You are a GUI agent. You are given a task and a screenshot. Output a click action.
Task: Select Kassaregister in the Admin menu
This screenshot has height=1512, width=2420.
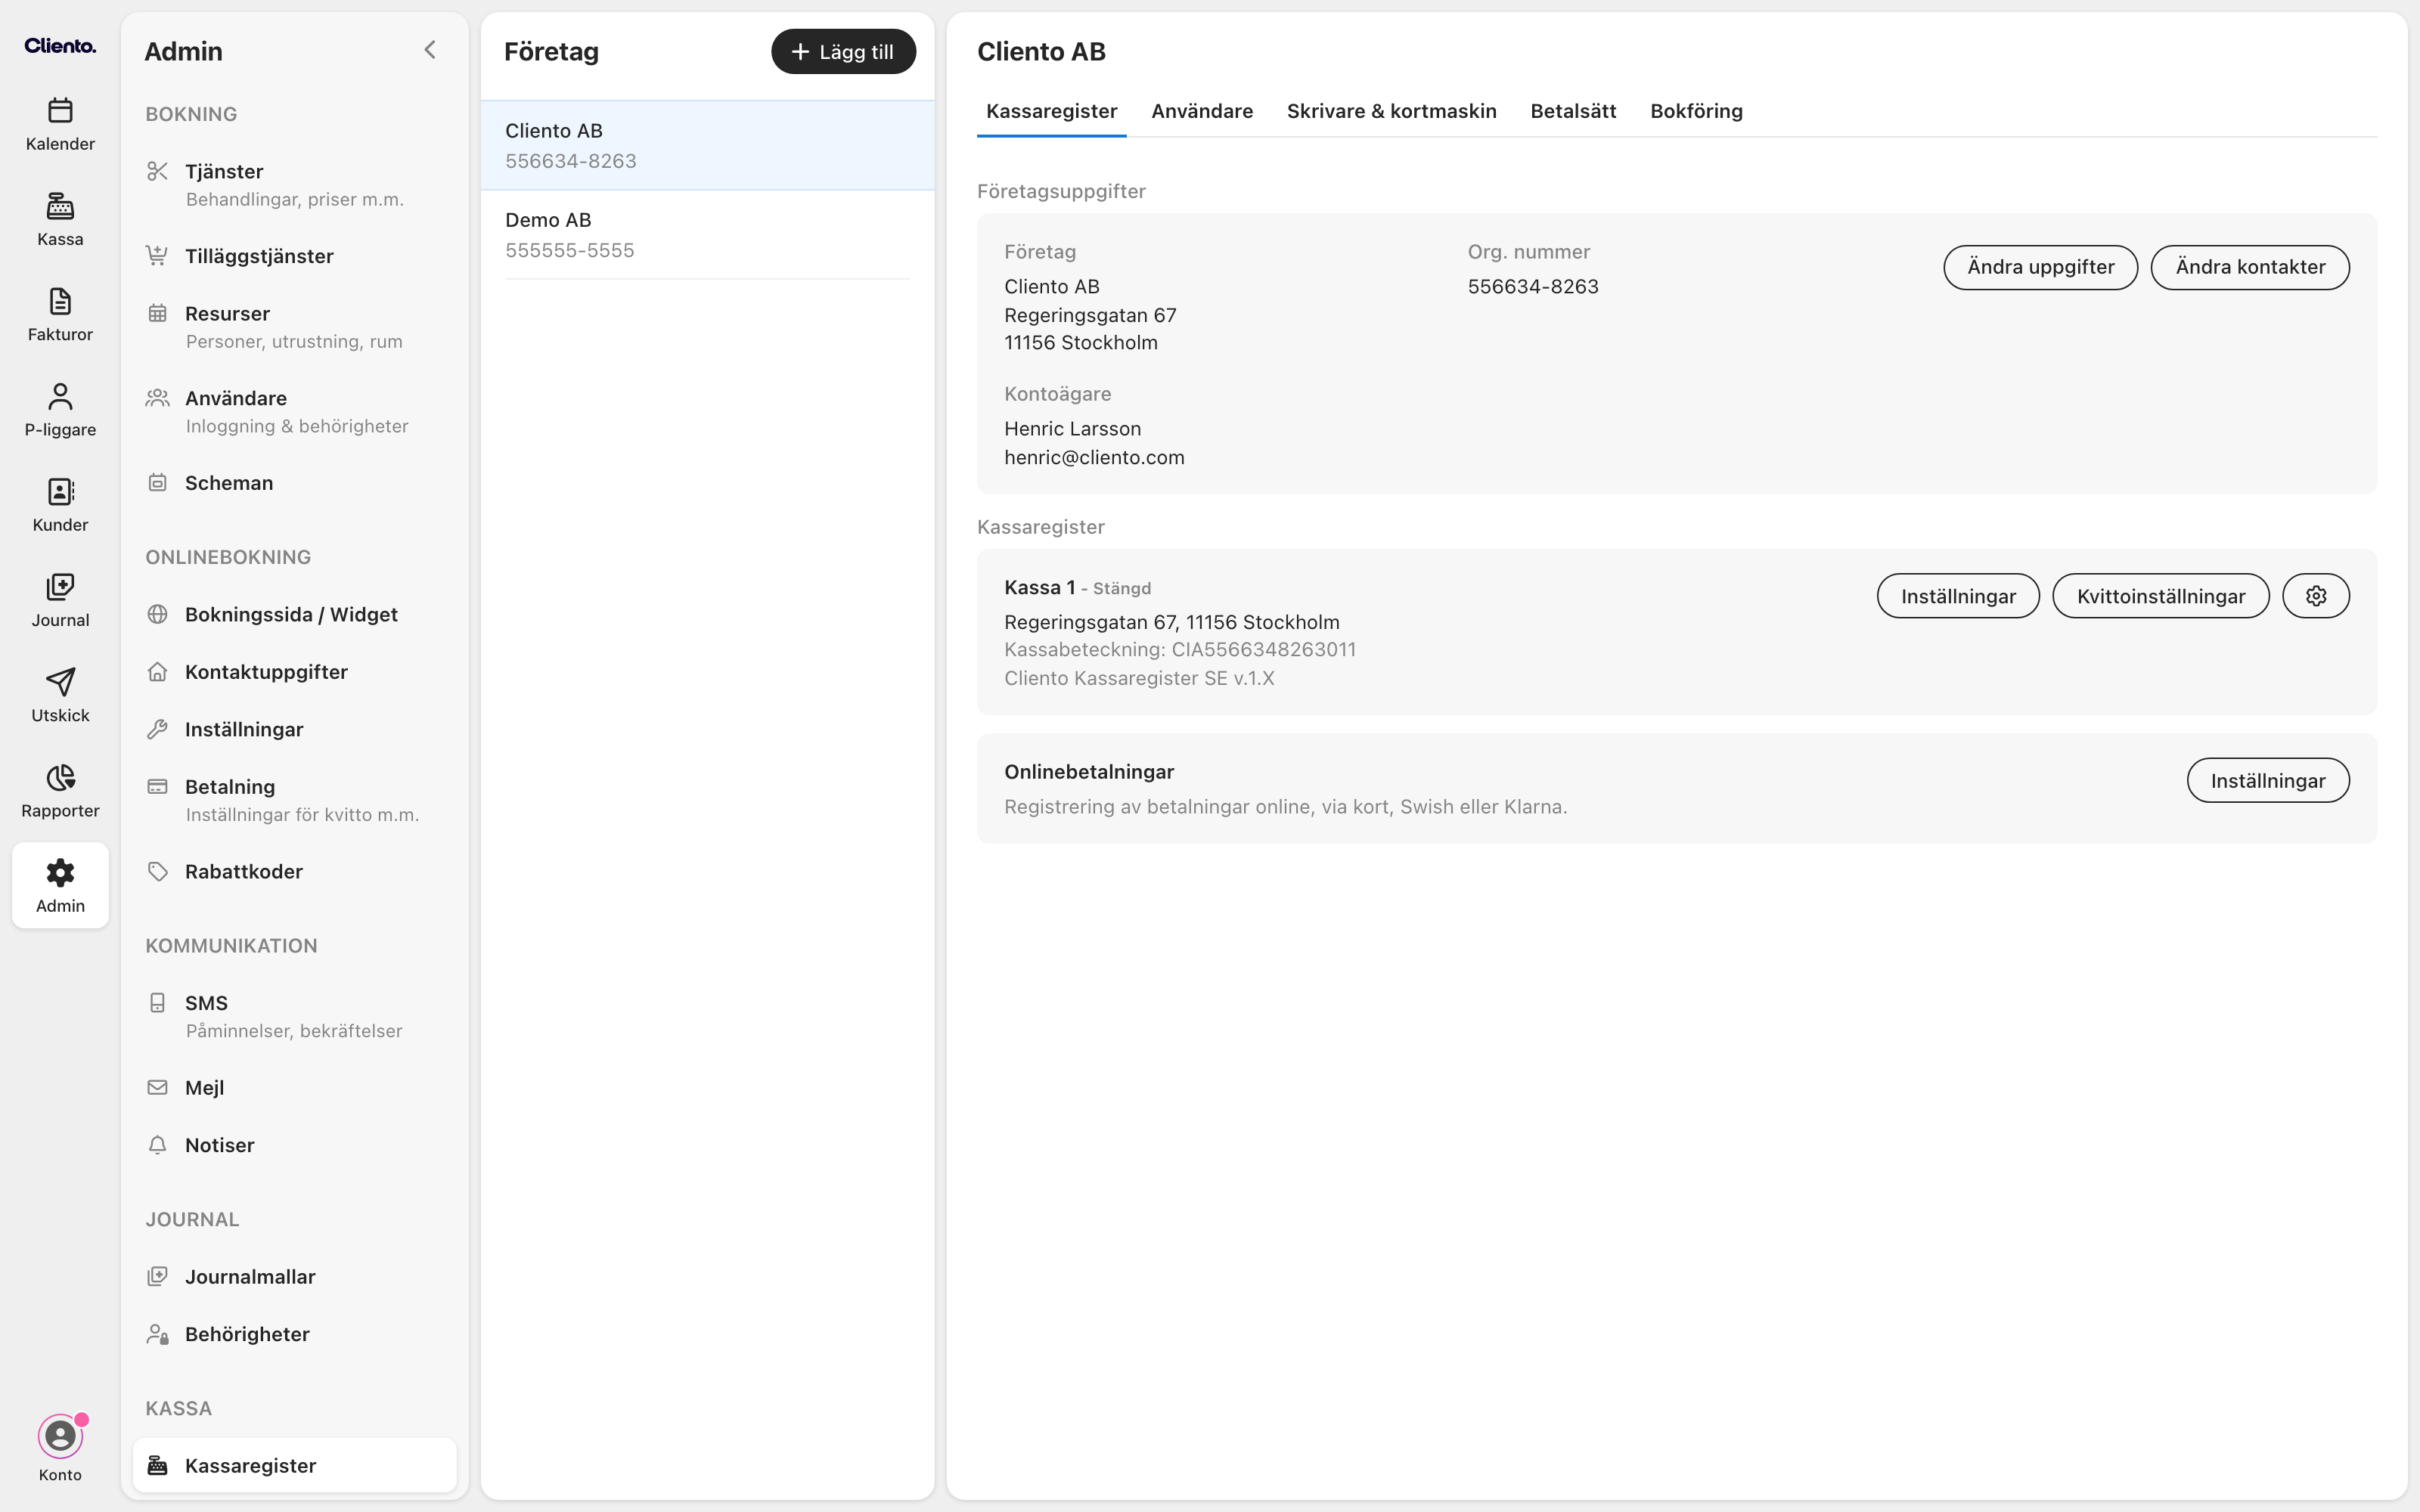pos(295,1465)
